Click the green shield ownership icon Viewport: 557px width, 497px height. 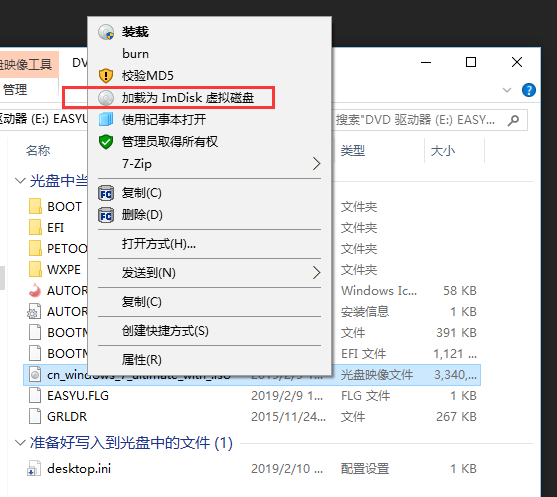click(x=106, y=142)
